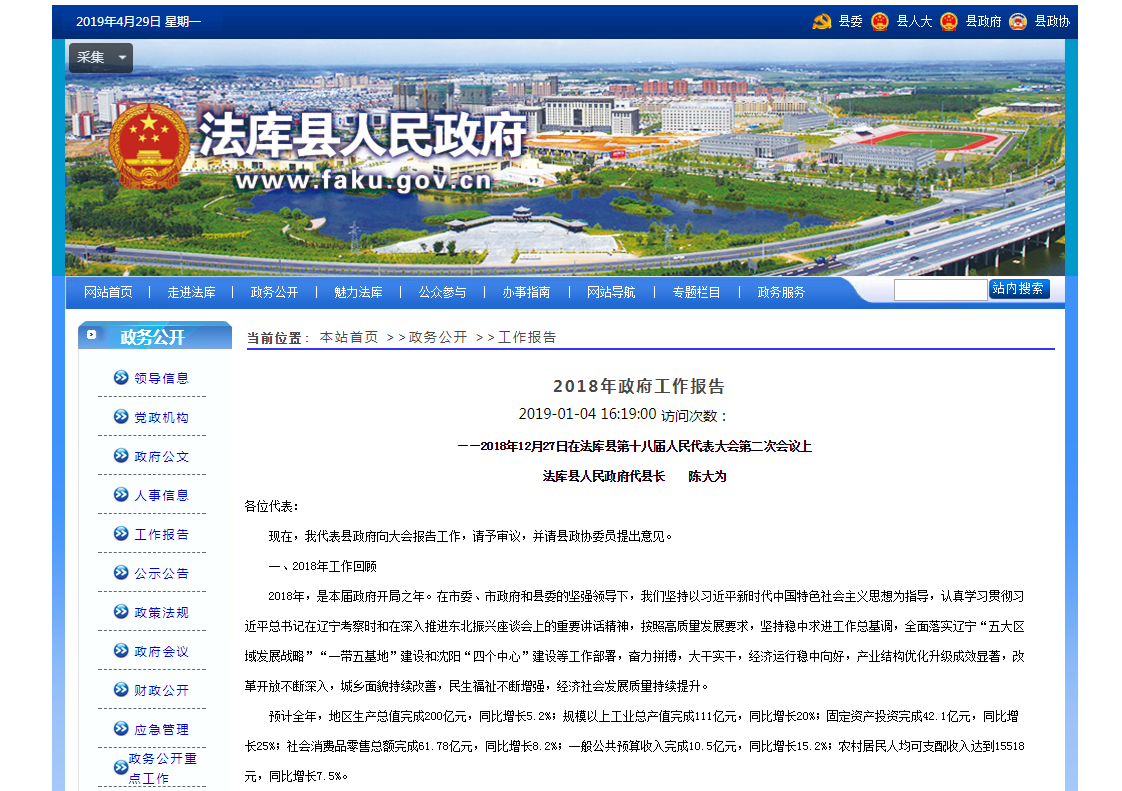Click the arrow icon beside 党政机构
Screen dimensions: 1122x791
(x=121, y=417)
